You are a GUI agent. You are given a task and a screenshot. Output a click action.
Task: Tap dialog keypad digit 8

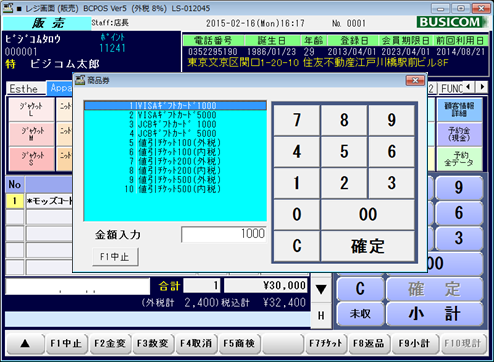(344, 120)
